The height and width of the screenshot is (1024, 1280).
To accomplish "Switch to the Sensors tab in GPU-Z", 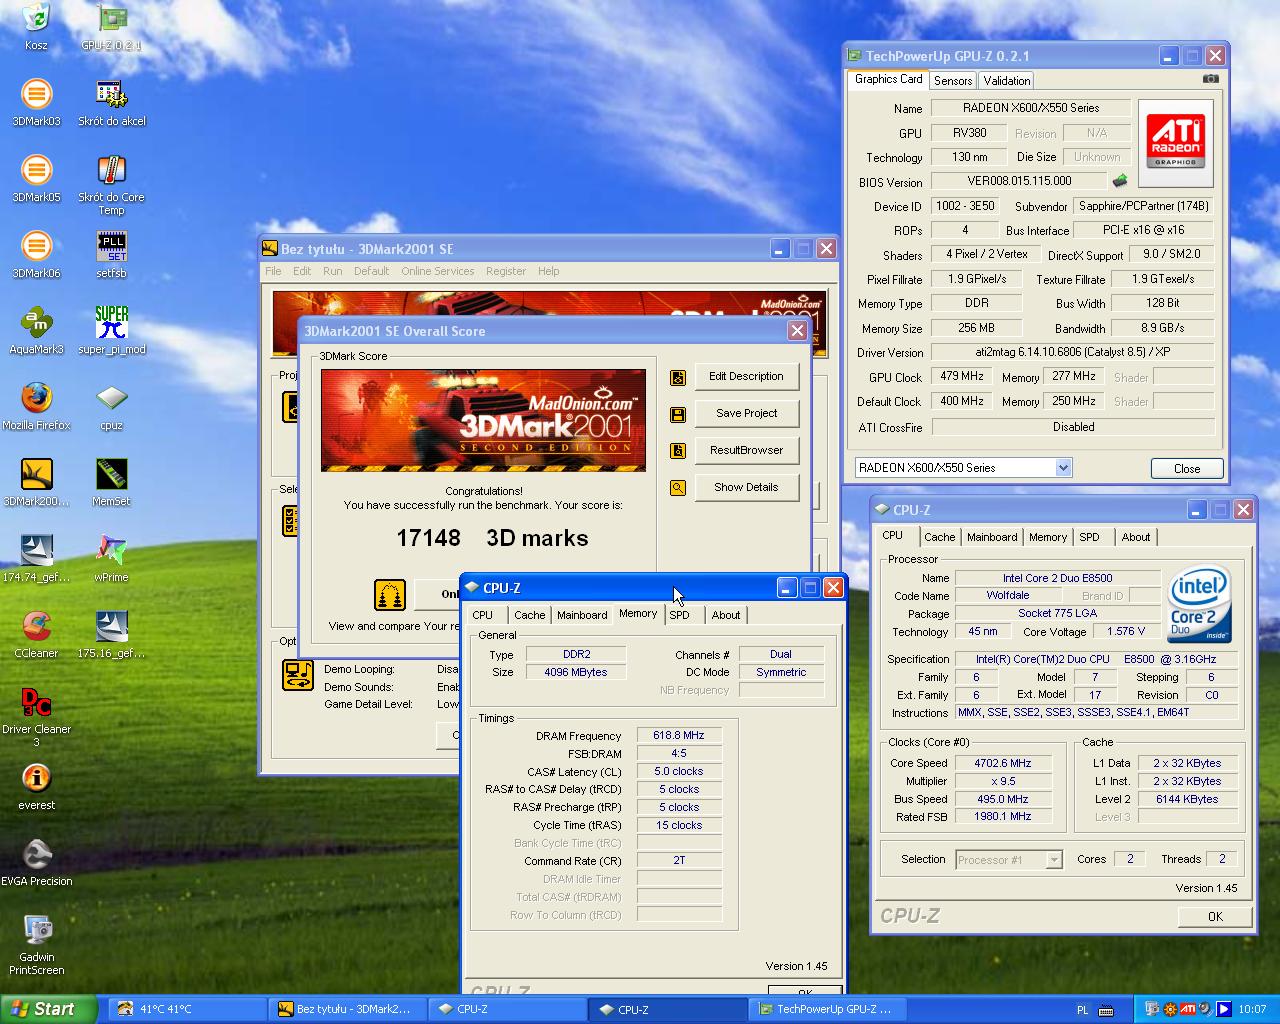I will click(953, 81).
